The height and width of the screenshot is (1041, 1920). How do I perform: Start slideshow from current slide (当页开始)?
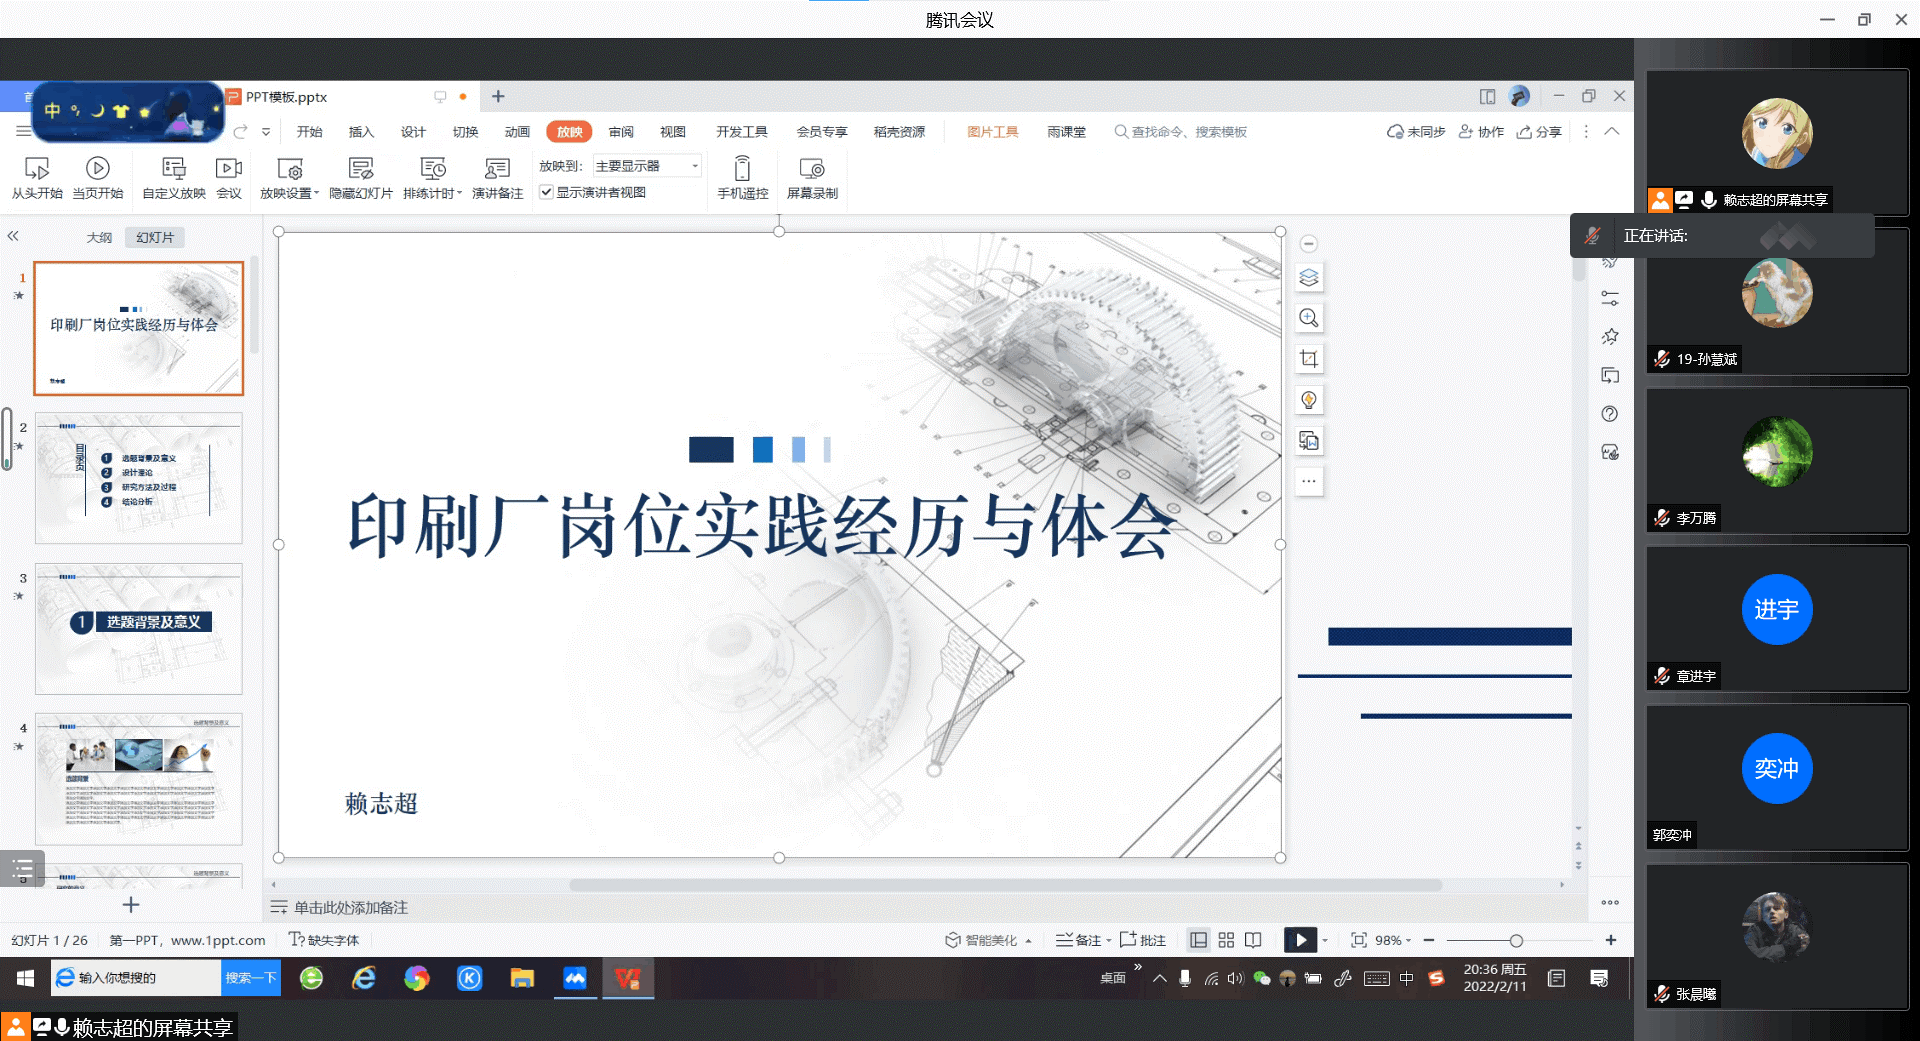tap(97, 178)
